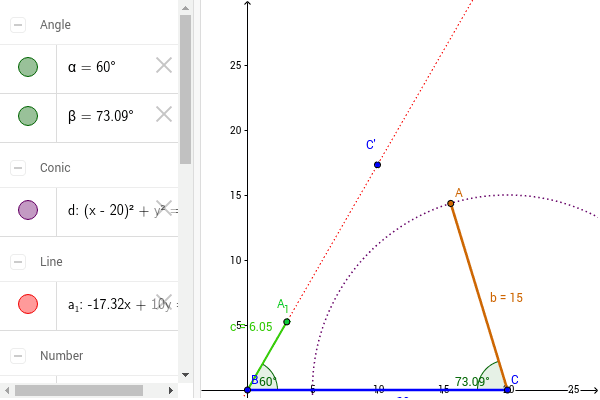Delete the line a₁ entry
600x400 pixels.
(x=164, y=302)
